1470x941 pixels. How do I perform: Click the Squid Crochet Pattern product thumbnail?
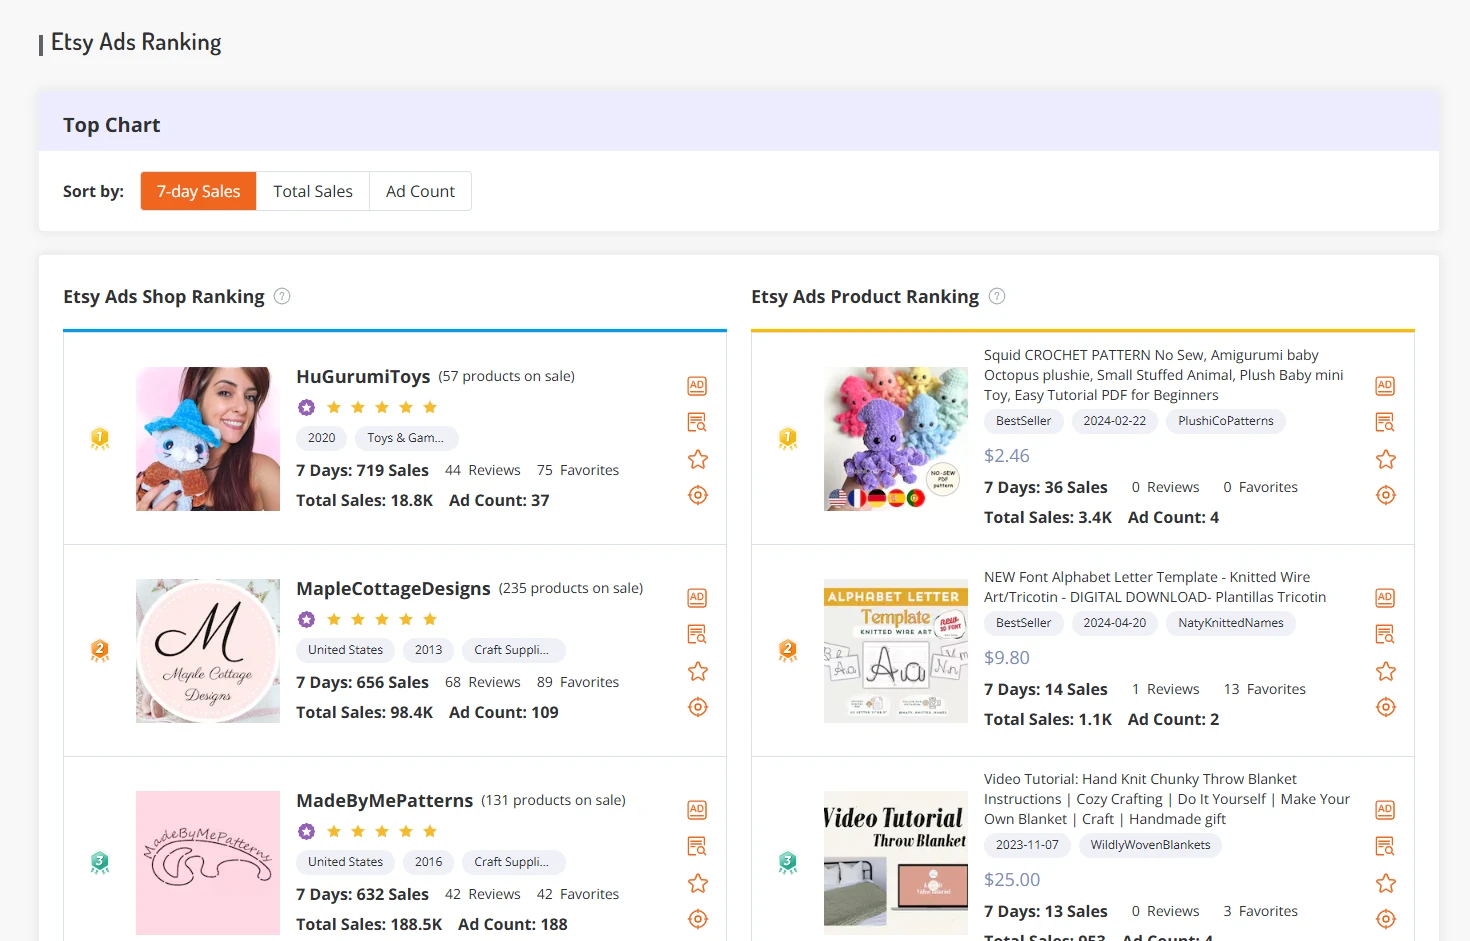(895, 438)
